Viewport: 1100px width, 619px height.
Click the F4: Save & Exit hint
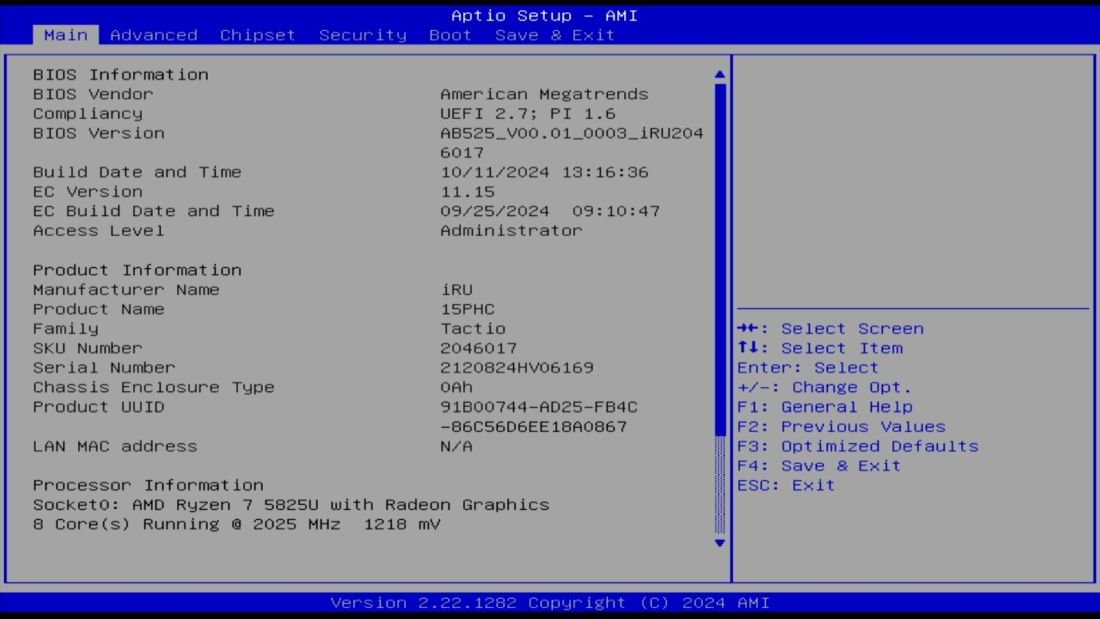coord(819,466)
